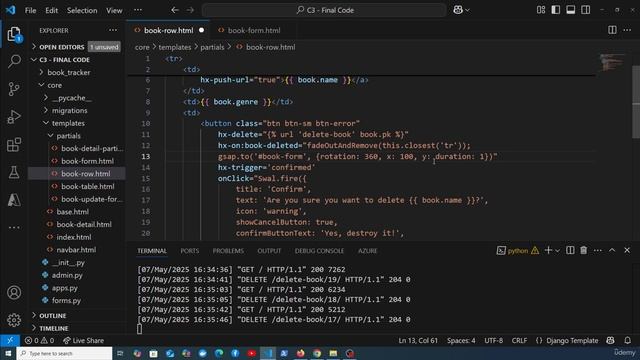The image size is (640, 360).
Task: Toggle the secondary side bar
Action: pos(586,10)
